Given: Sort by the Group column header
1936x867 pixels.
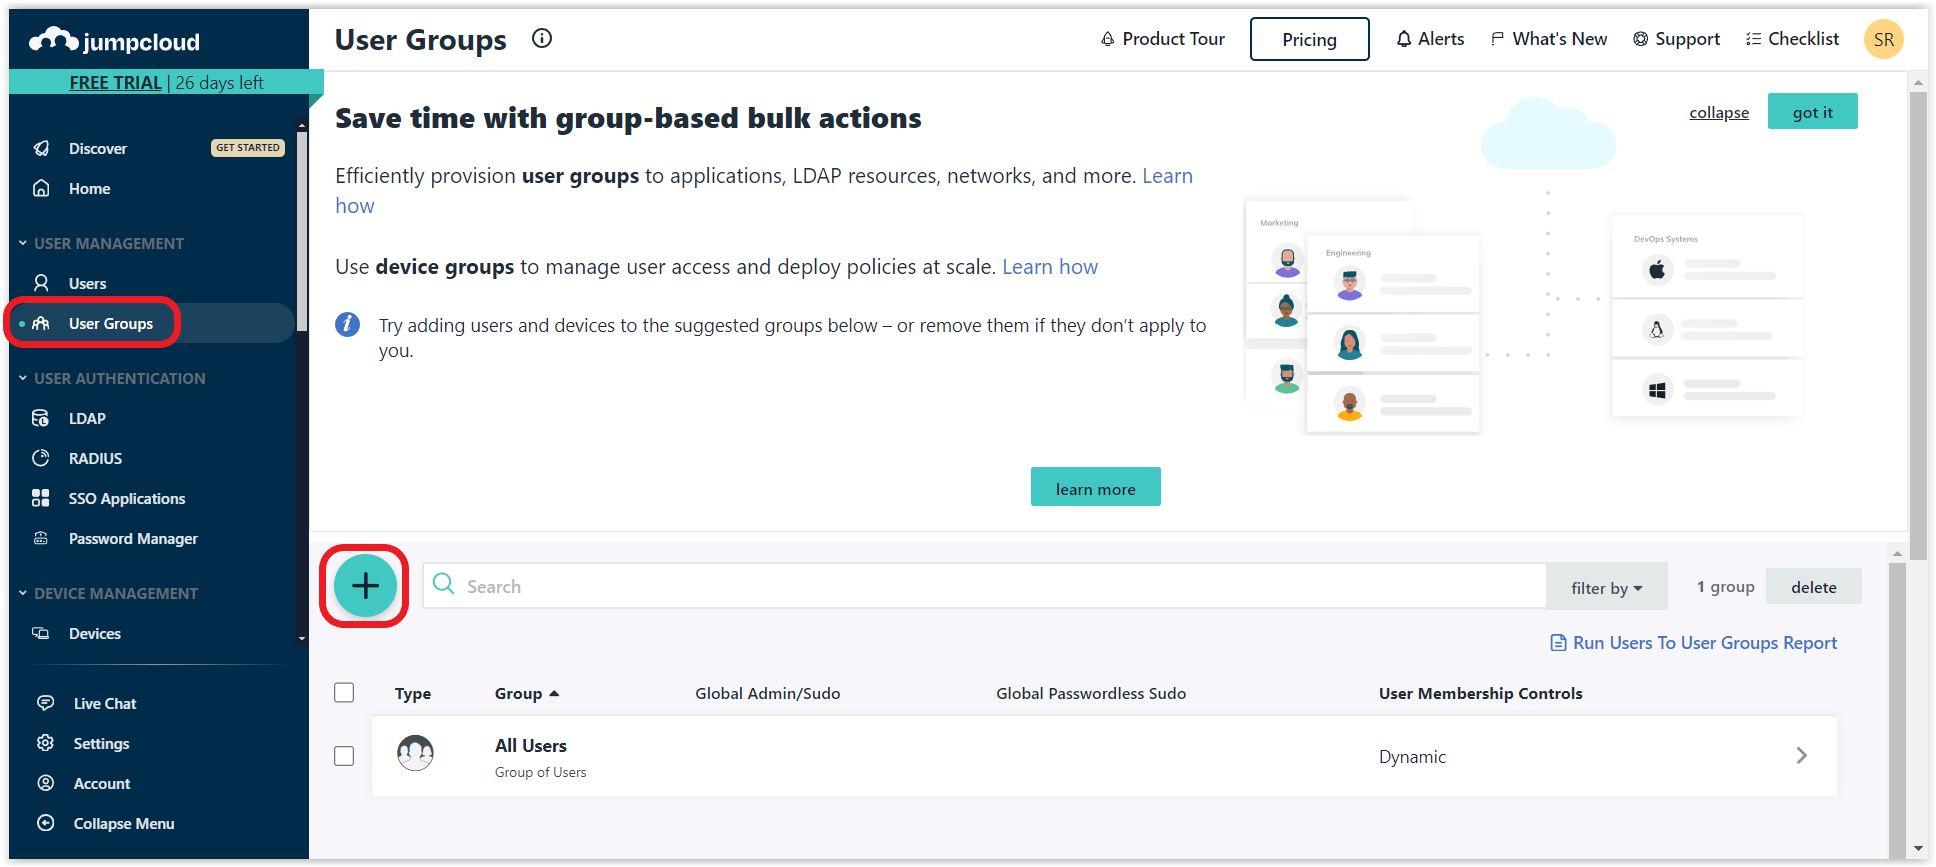Looking at the screenshot, I should coord(527,693).
